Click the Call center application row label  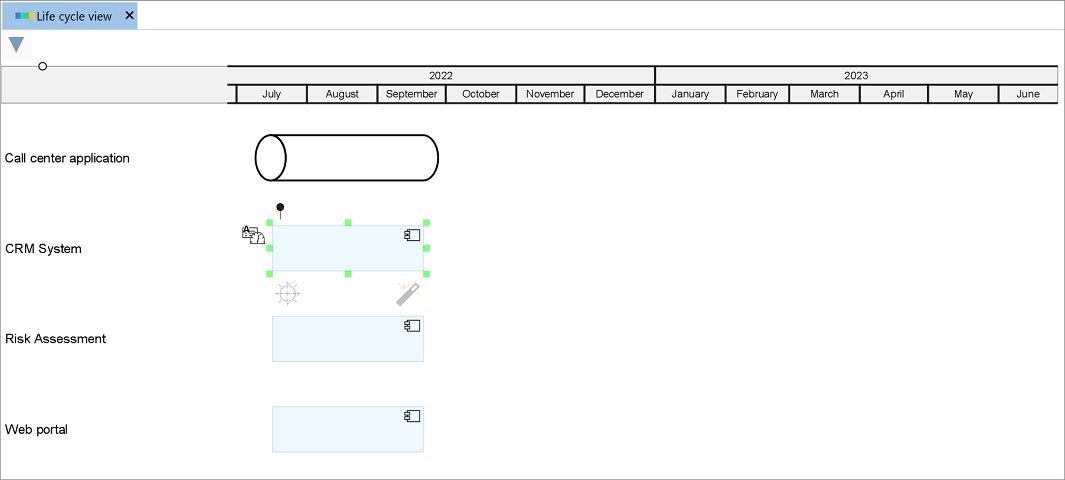coord(67,158)
